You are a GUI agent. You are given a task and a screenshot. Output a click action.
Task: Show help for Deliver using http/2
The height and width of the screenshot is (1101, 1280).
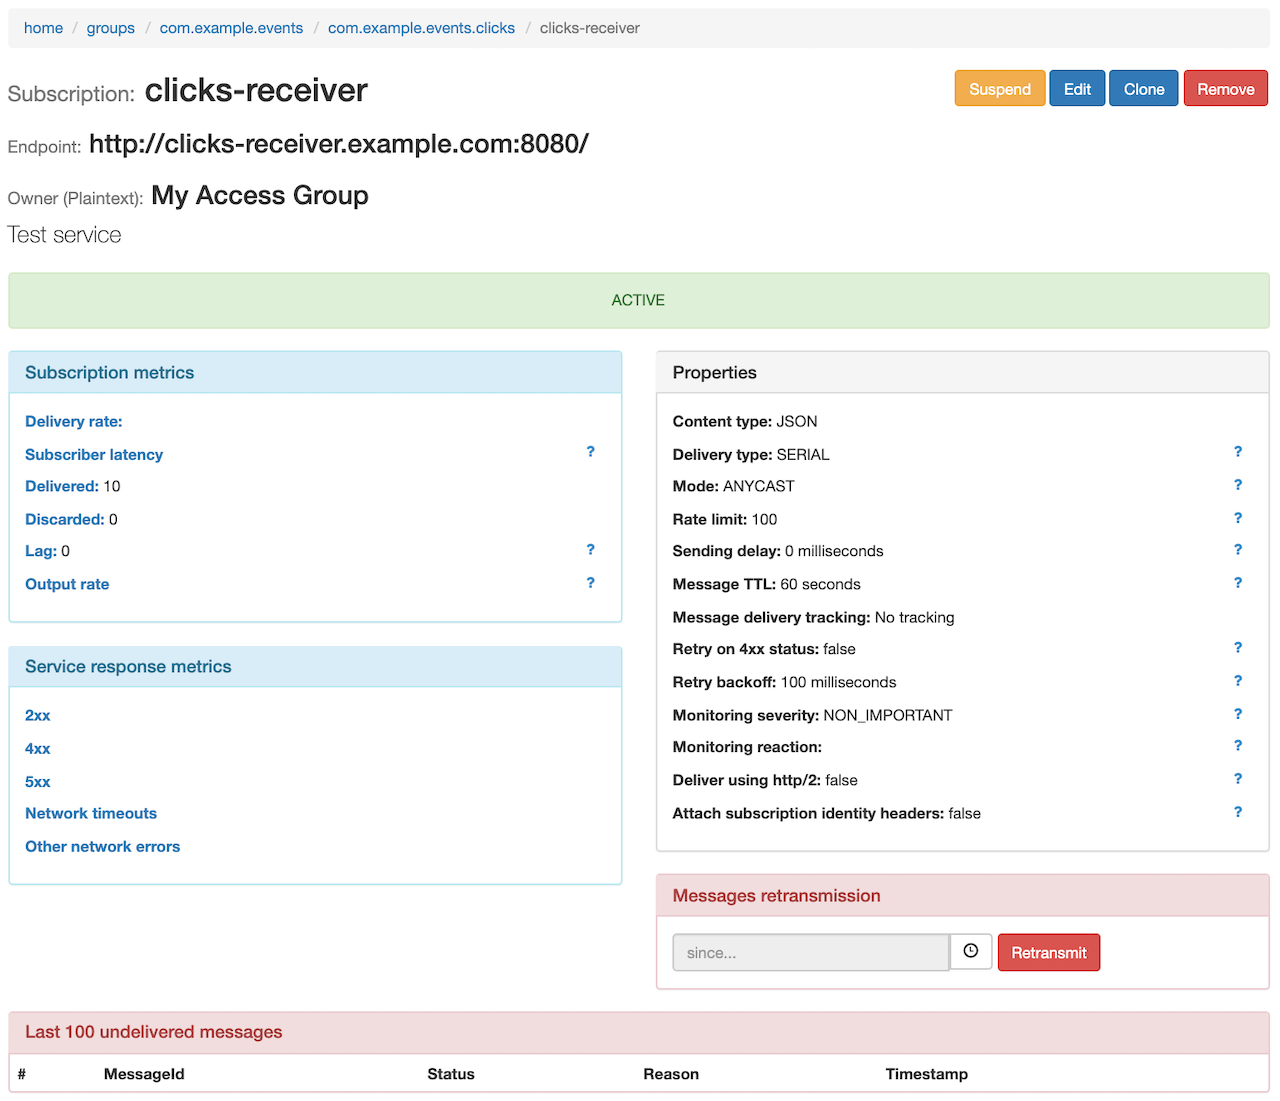coord(1238,779)
